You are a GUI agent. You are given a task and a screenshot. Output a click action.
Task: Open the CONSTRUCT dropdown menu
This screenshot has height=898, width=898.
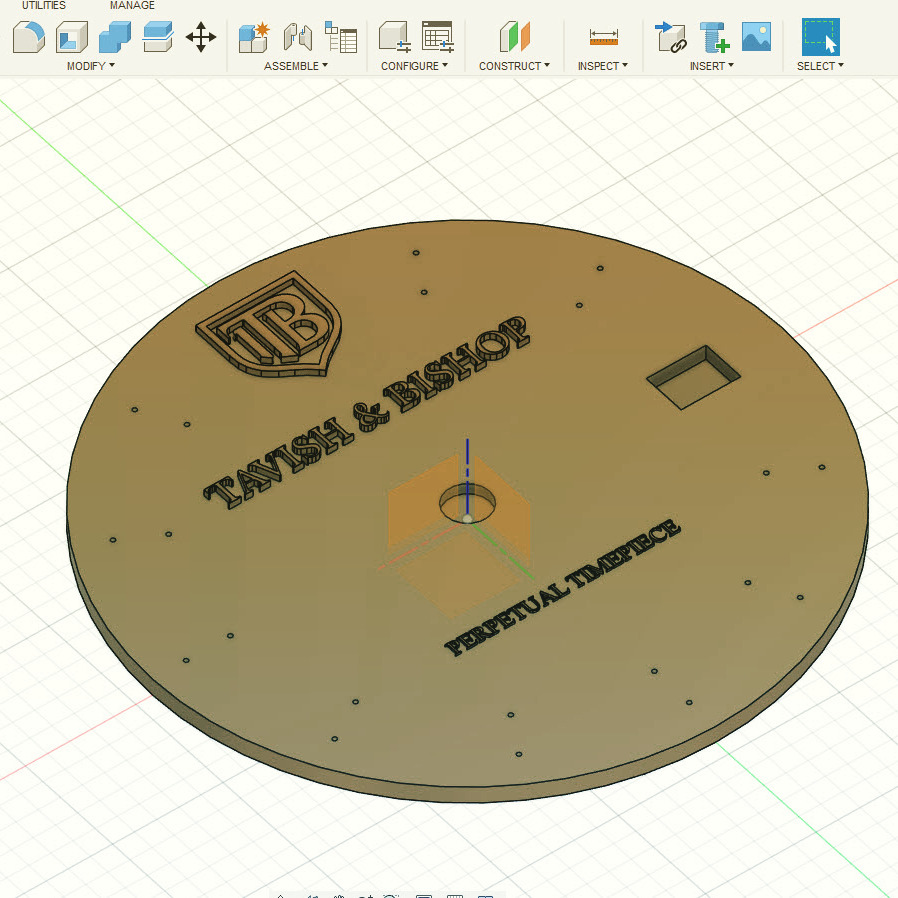[514, 66]
